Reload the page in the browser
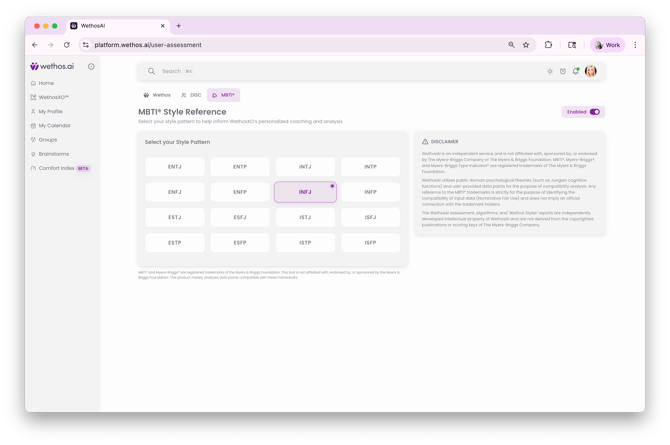This screenshot has width=670, height=445. [67, 45]
